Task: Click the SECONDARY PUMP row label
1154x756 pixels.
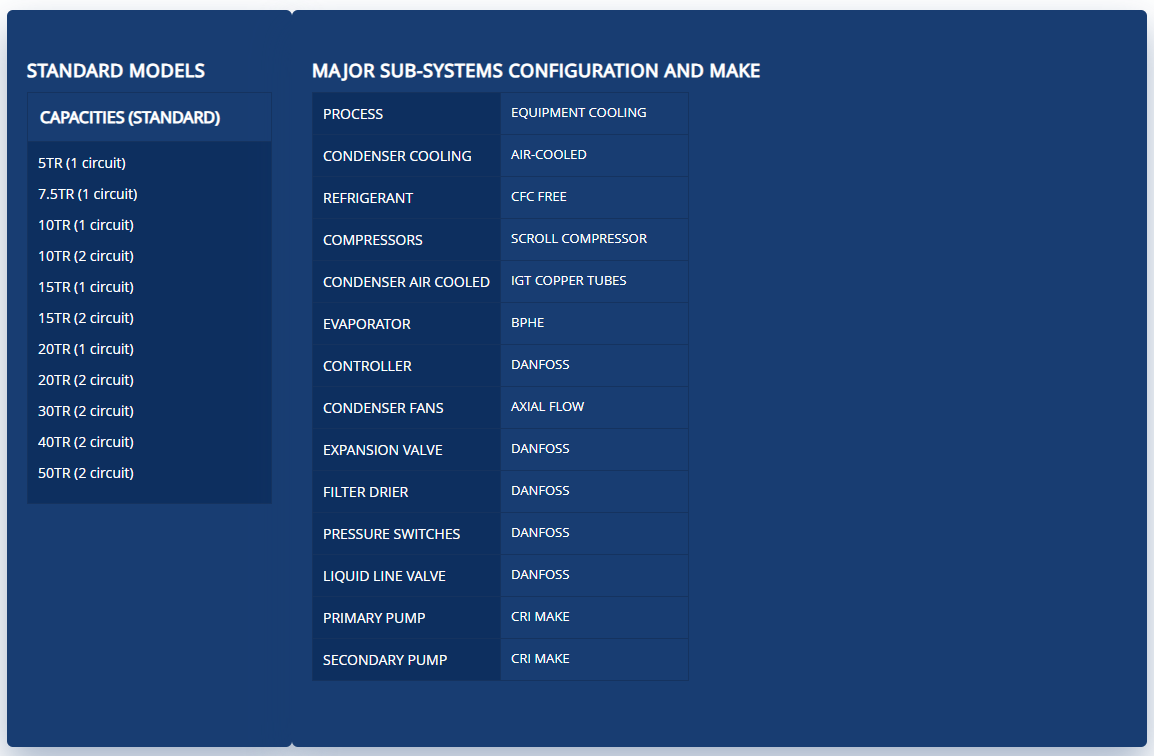Action: [385, 660]
